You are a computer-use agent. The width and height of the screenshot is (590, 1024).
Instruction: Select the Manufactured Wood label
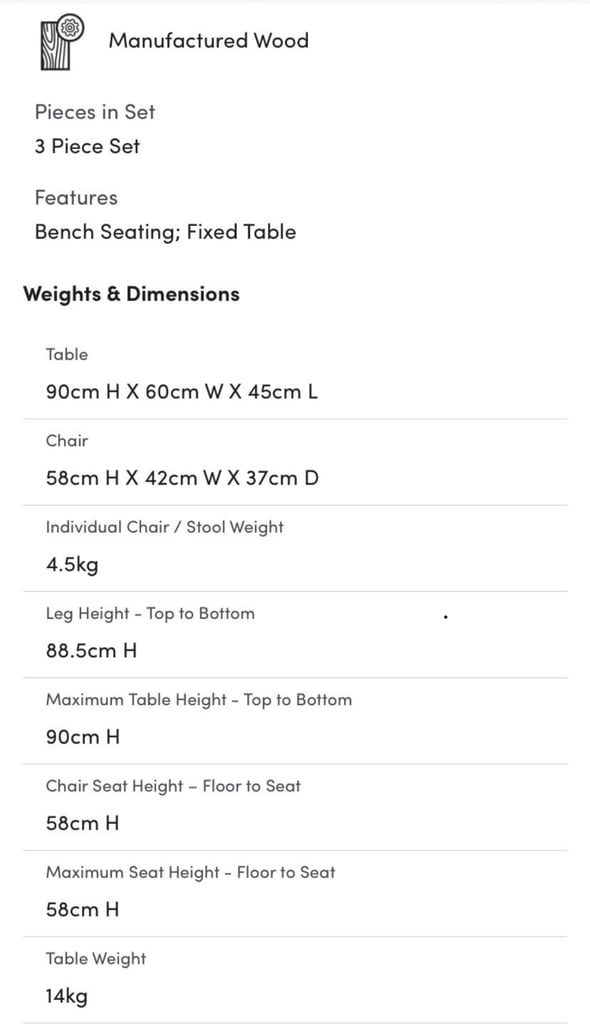point(208,40)
